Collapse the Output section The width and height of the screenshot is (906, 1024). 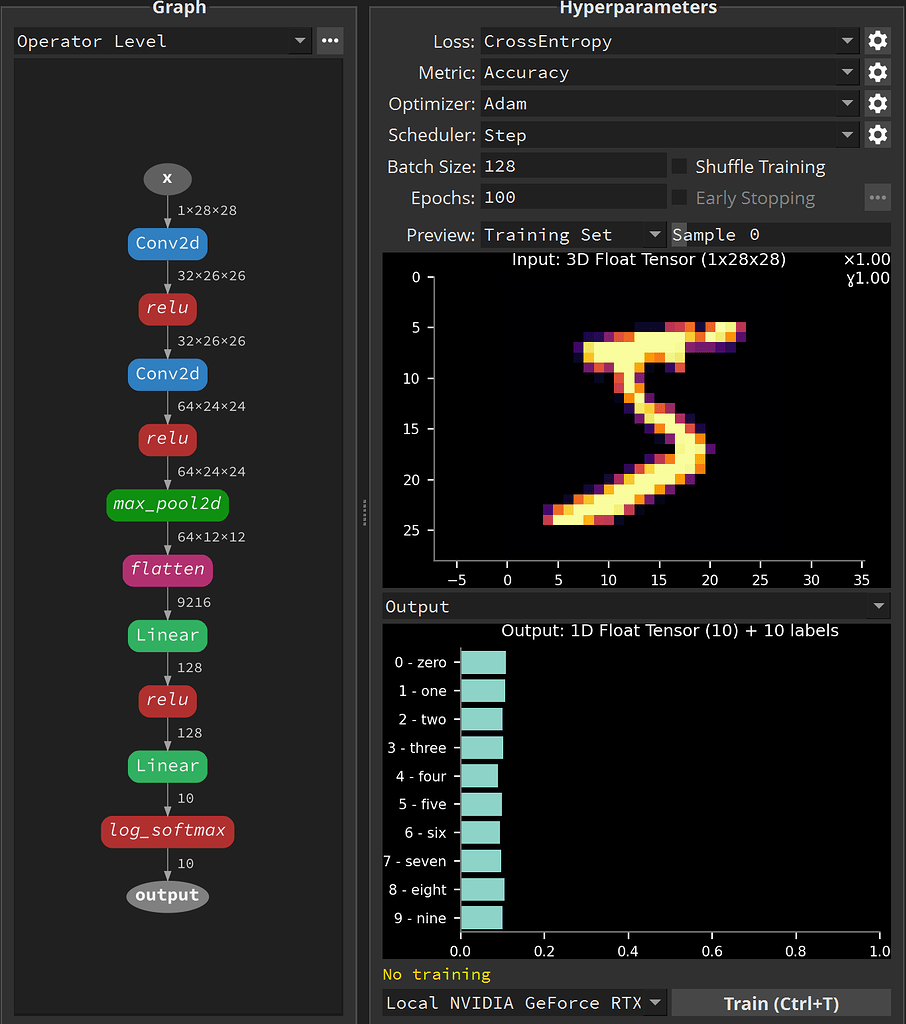pyautogui.click(x=879, y=605)
